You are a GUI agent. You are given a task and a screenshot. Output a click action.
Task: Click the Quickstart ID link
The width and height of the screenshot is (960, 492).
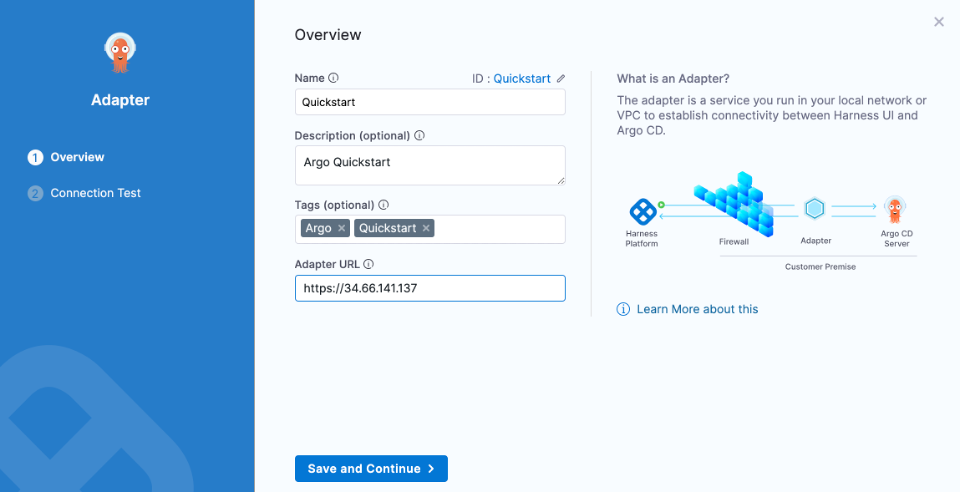click(522, 78)
